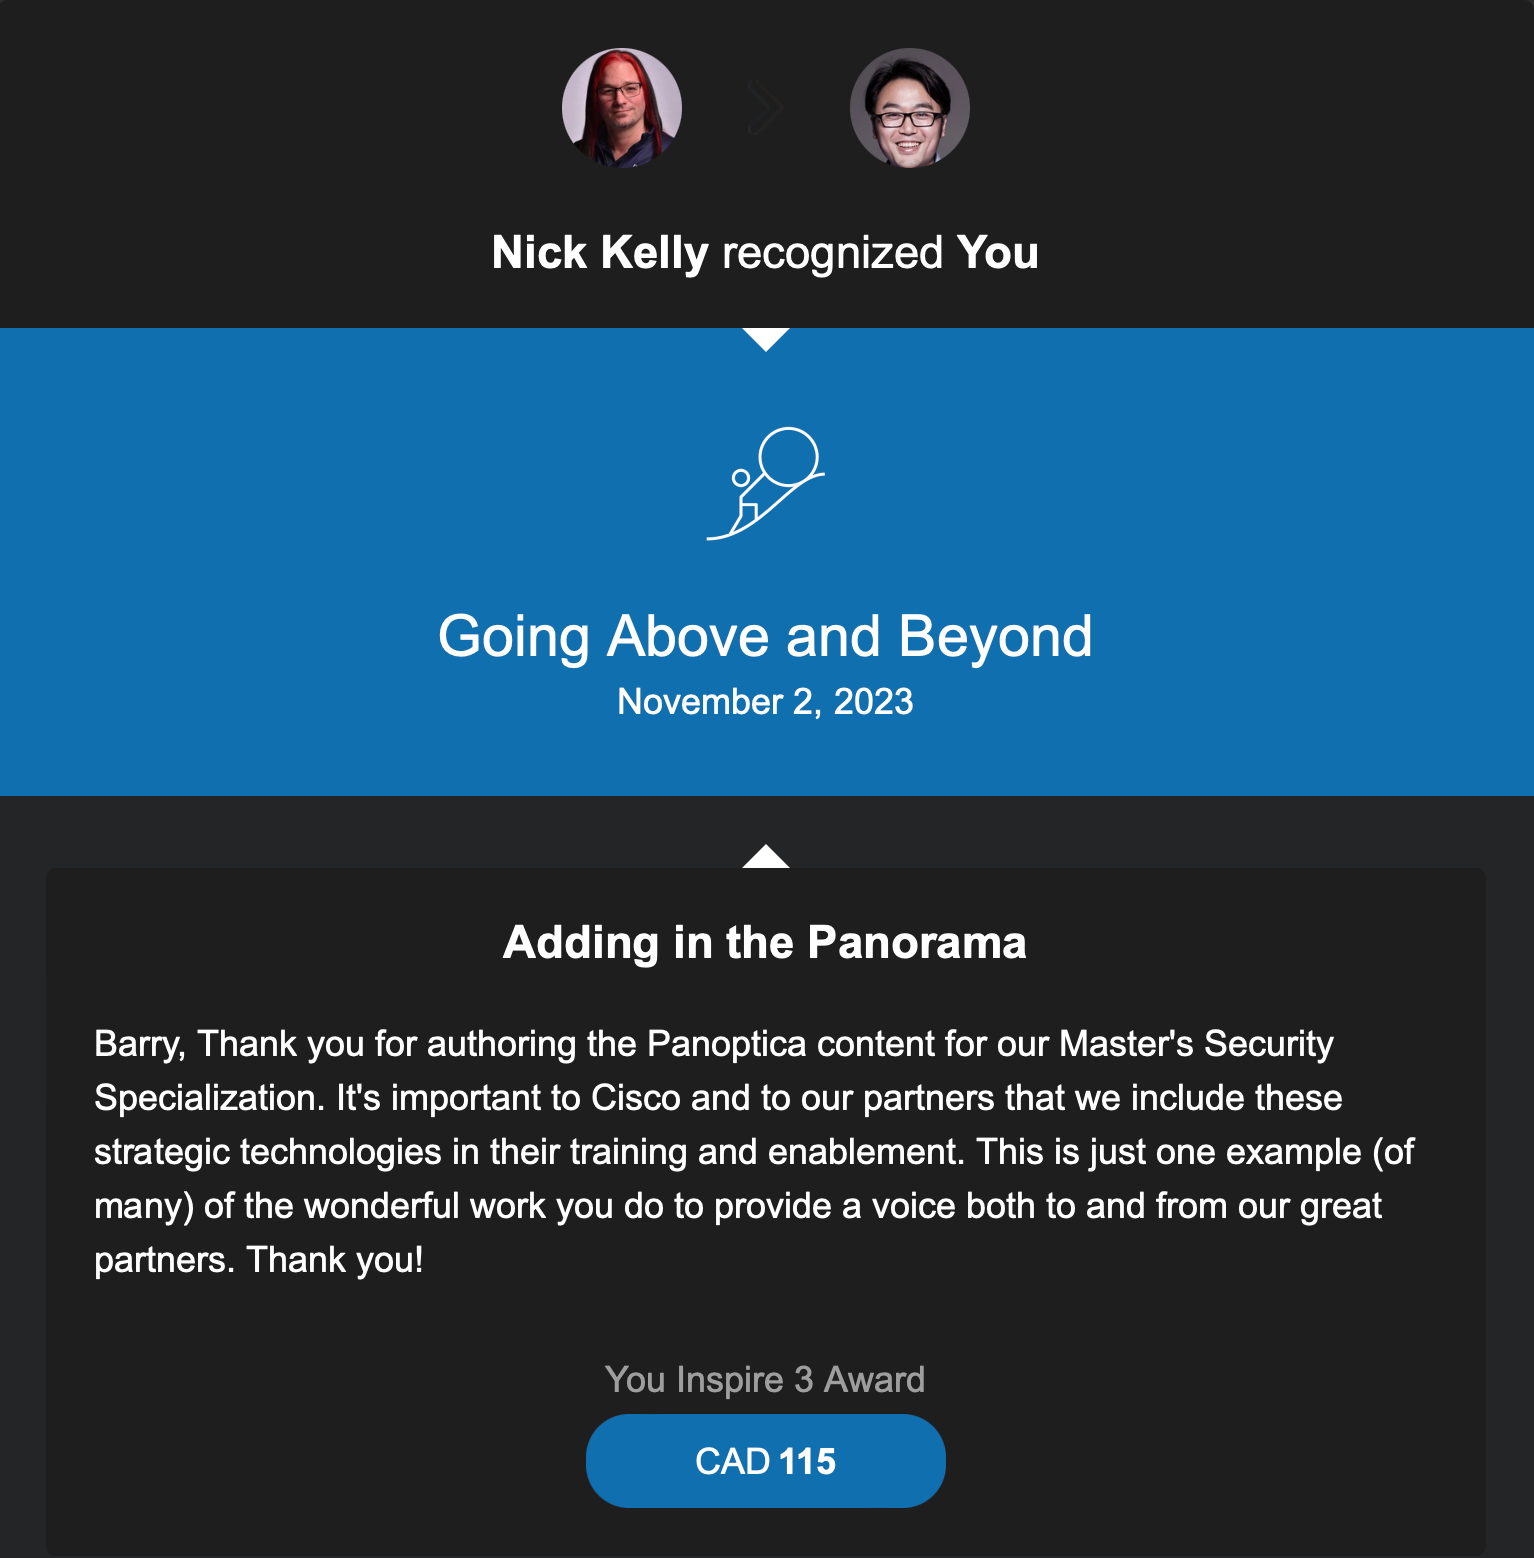1534x1558 pixels.
Task: Click "Master's Security" text in the message
Action: pyautogui.click(x=1196, y=1045)
